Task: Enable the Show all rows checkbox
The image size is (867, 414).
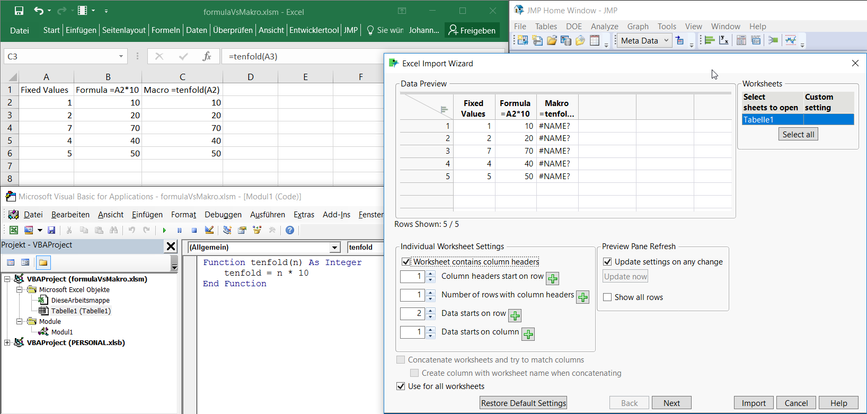Action: [607, 297]
